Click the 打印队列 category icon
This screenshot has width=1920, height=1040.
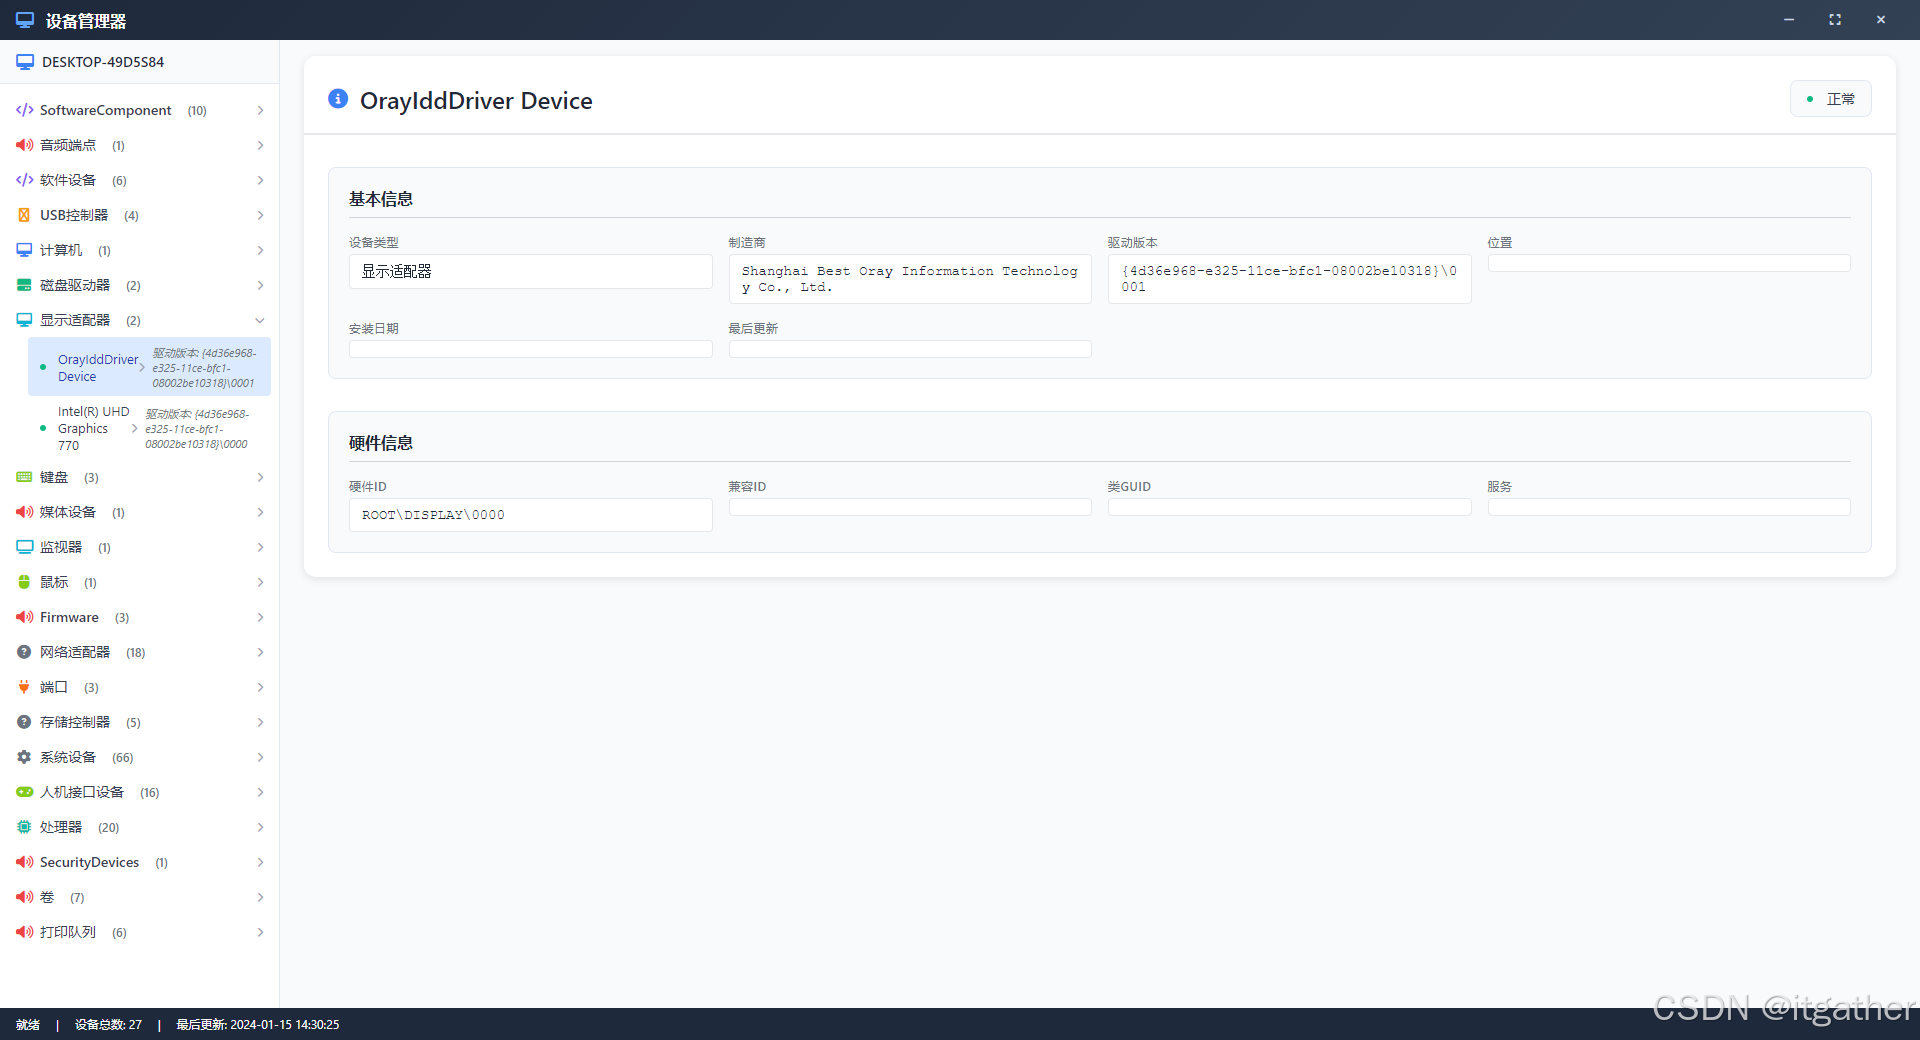click(x=24, y=932)
